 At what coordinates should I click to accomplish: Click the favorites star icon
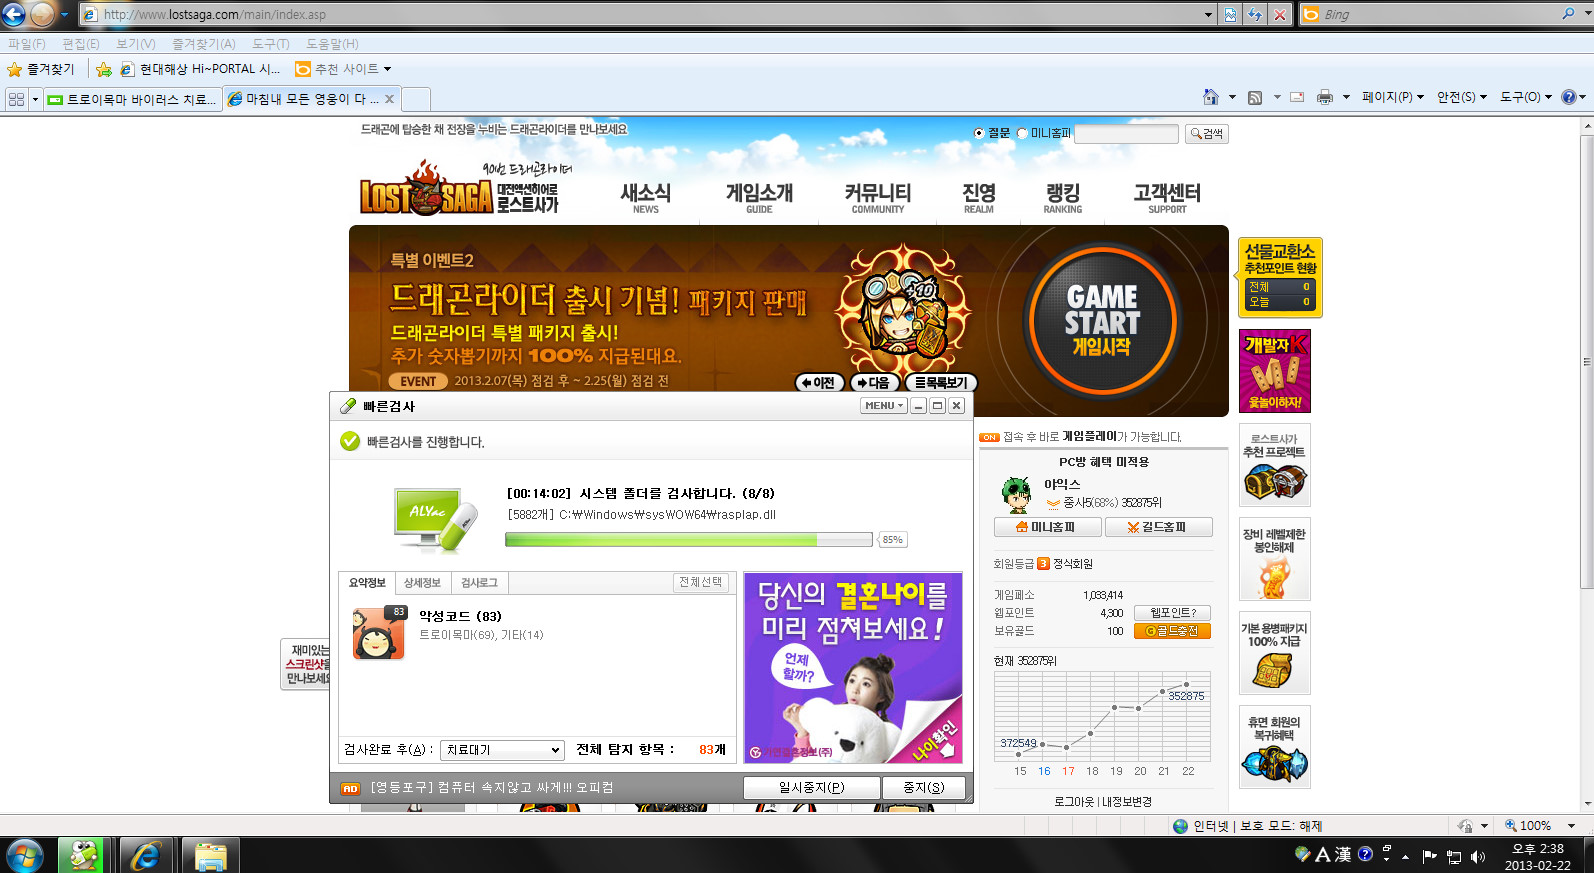(15, 69)
